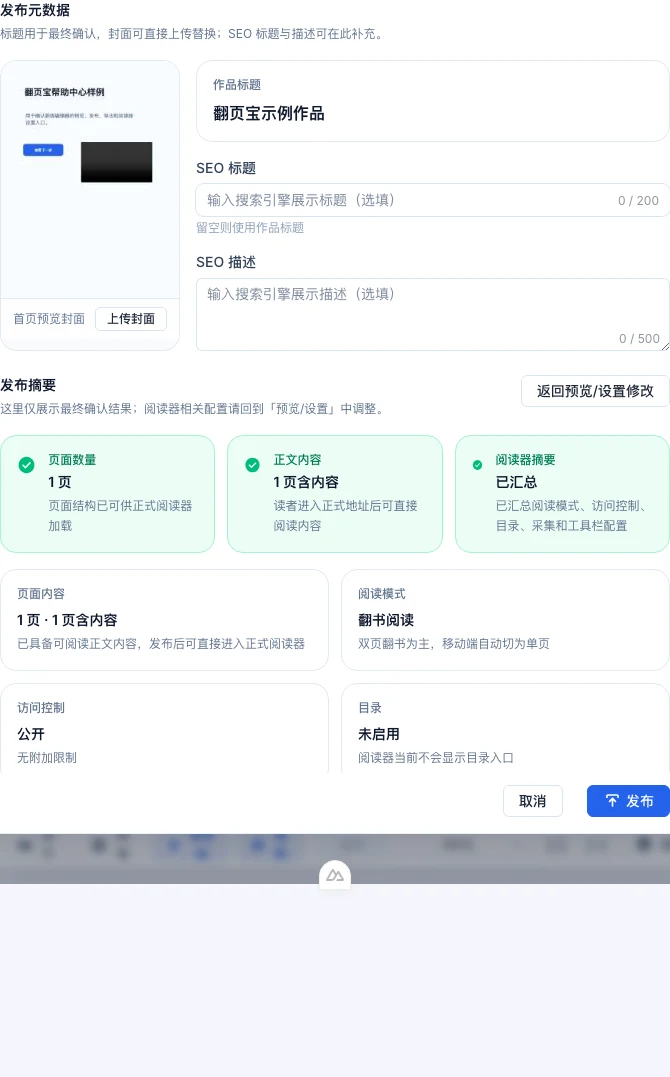The width and height of the screenshot is (670, 1077).
Task: Click the 发布元数据 heading text
Action: [35, 10]
